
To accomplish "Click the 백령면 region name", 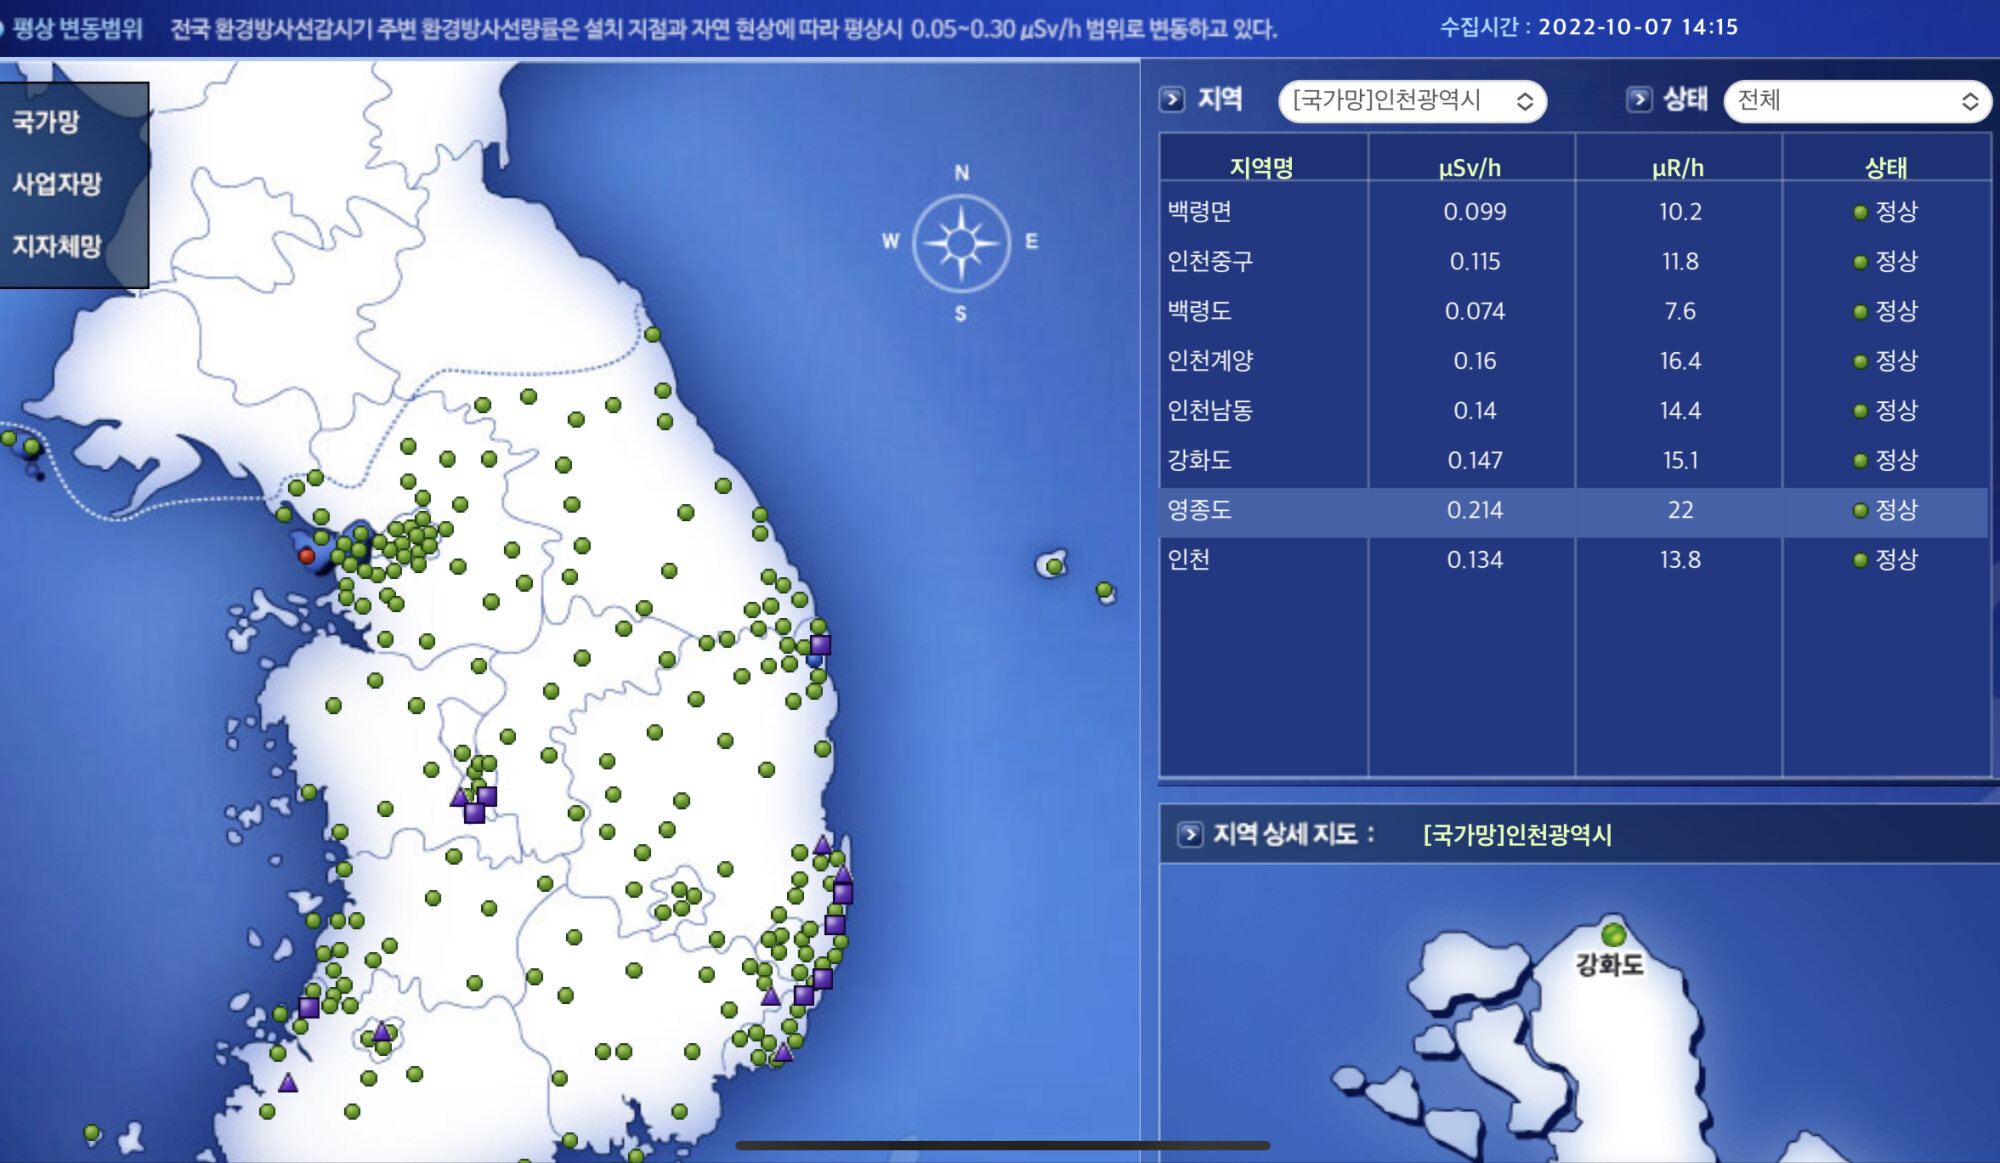I will [x=1200, y=212].
